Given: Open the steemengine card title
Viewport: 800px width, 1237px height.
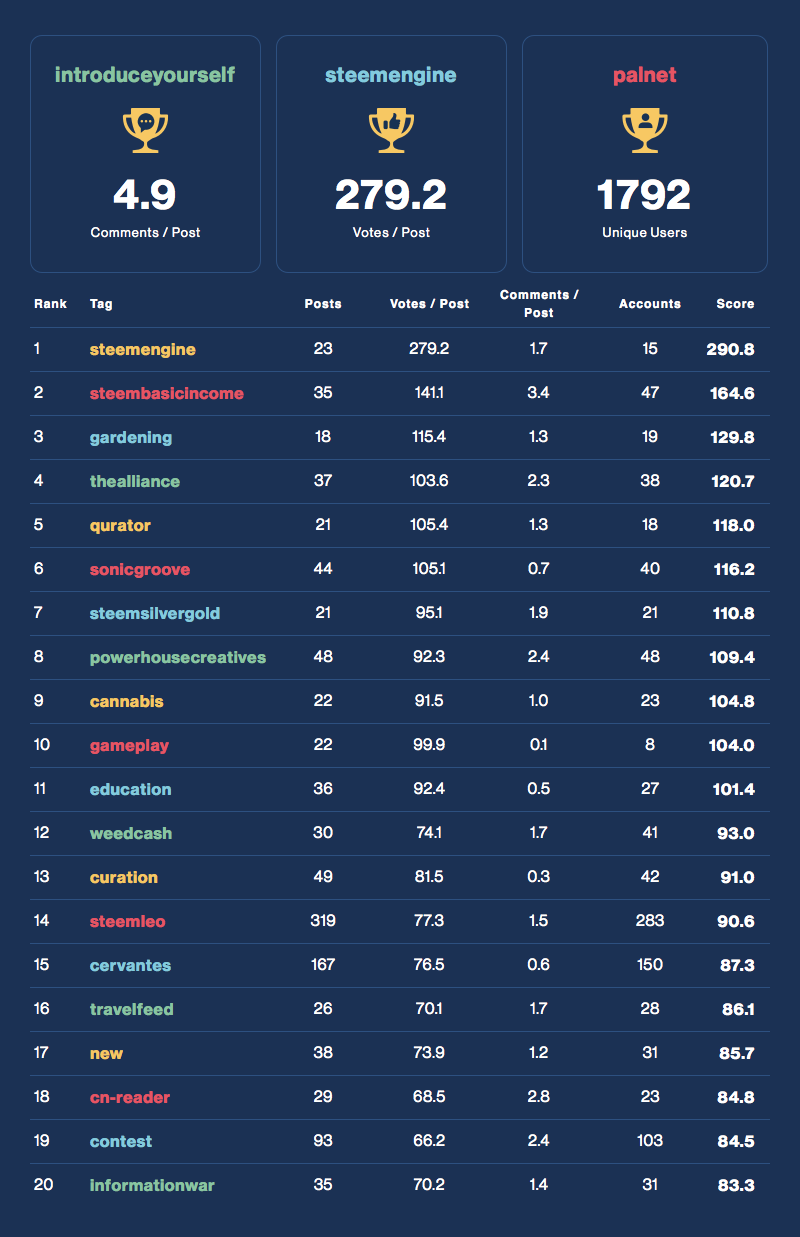Looking at the screenshot, I should click(x=391, y=75).
